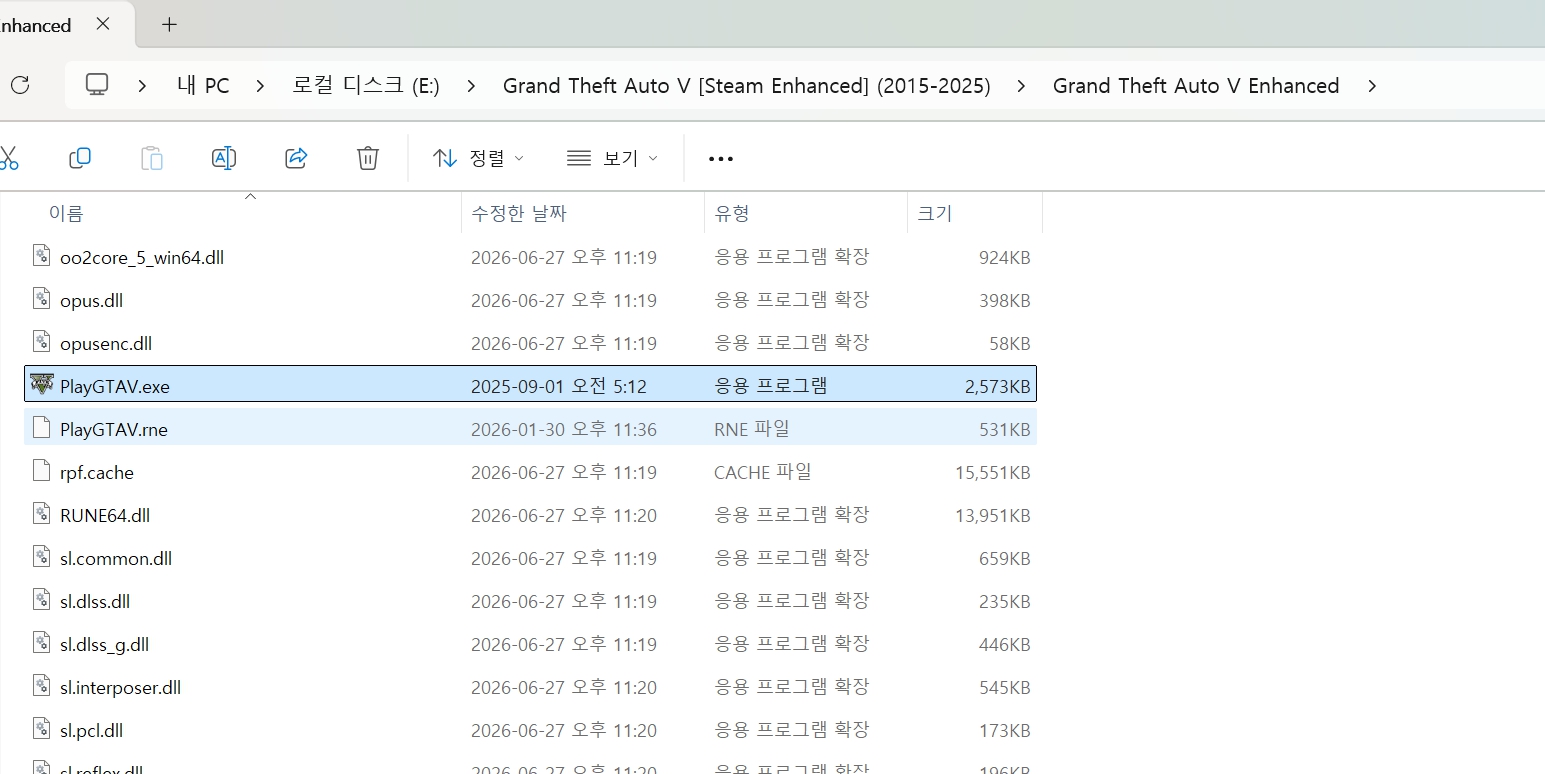This screenshot has width=1545, height=774.
Task: Navigate to 내 PC in breadcrumb
Action: 203,86
